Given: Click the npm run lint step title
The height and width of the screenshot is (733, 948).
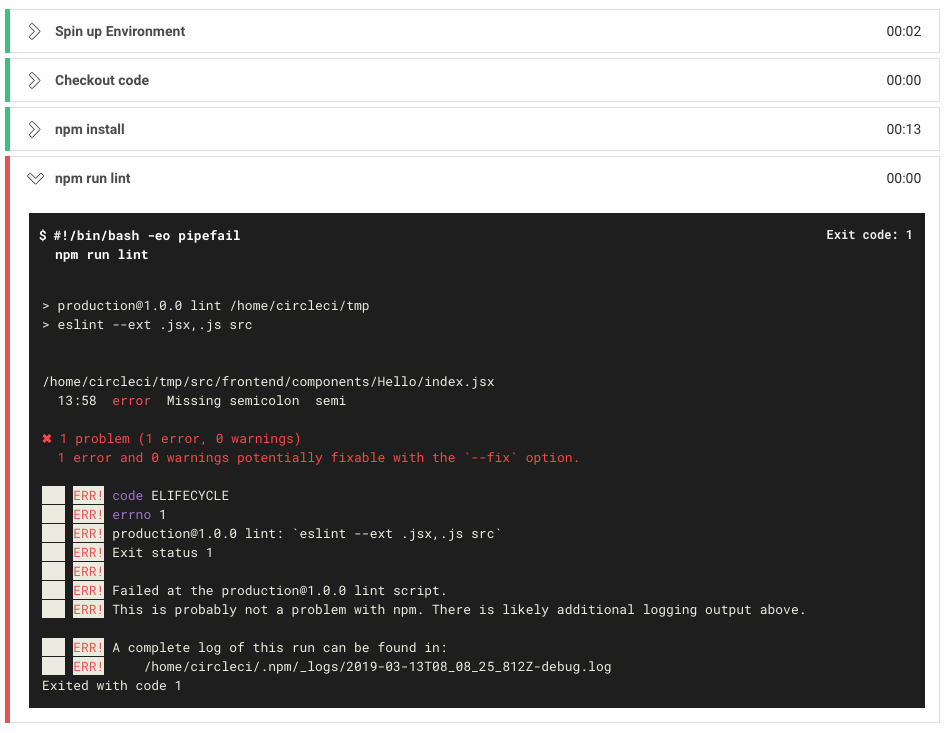Looking at the screenshot, I should [93, 178].
